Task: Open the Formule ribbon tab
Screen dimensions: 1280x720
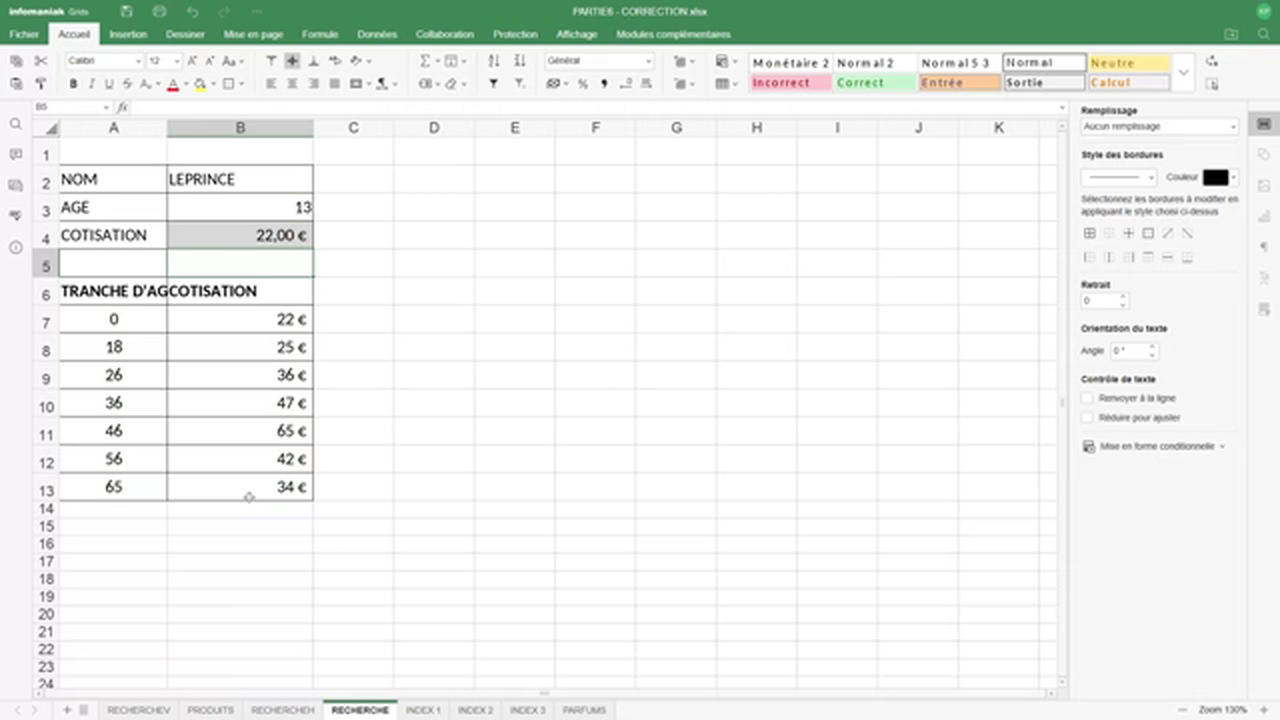Action: coord(320,34)
